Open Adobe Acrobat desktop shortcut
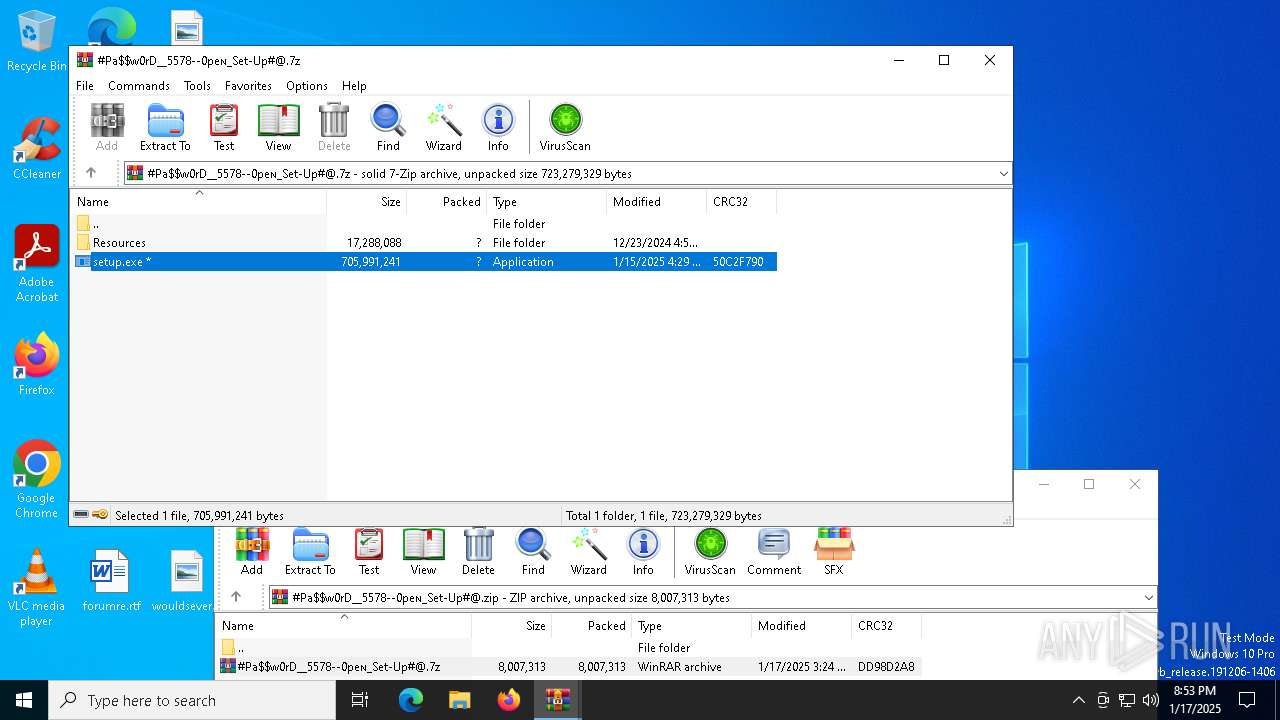Screen dimensions: 1280x720 pos(37,263)
